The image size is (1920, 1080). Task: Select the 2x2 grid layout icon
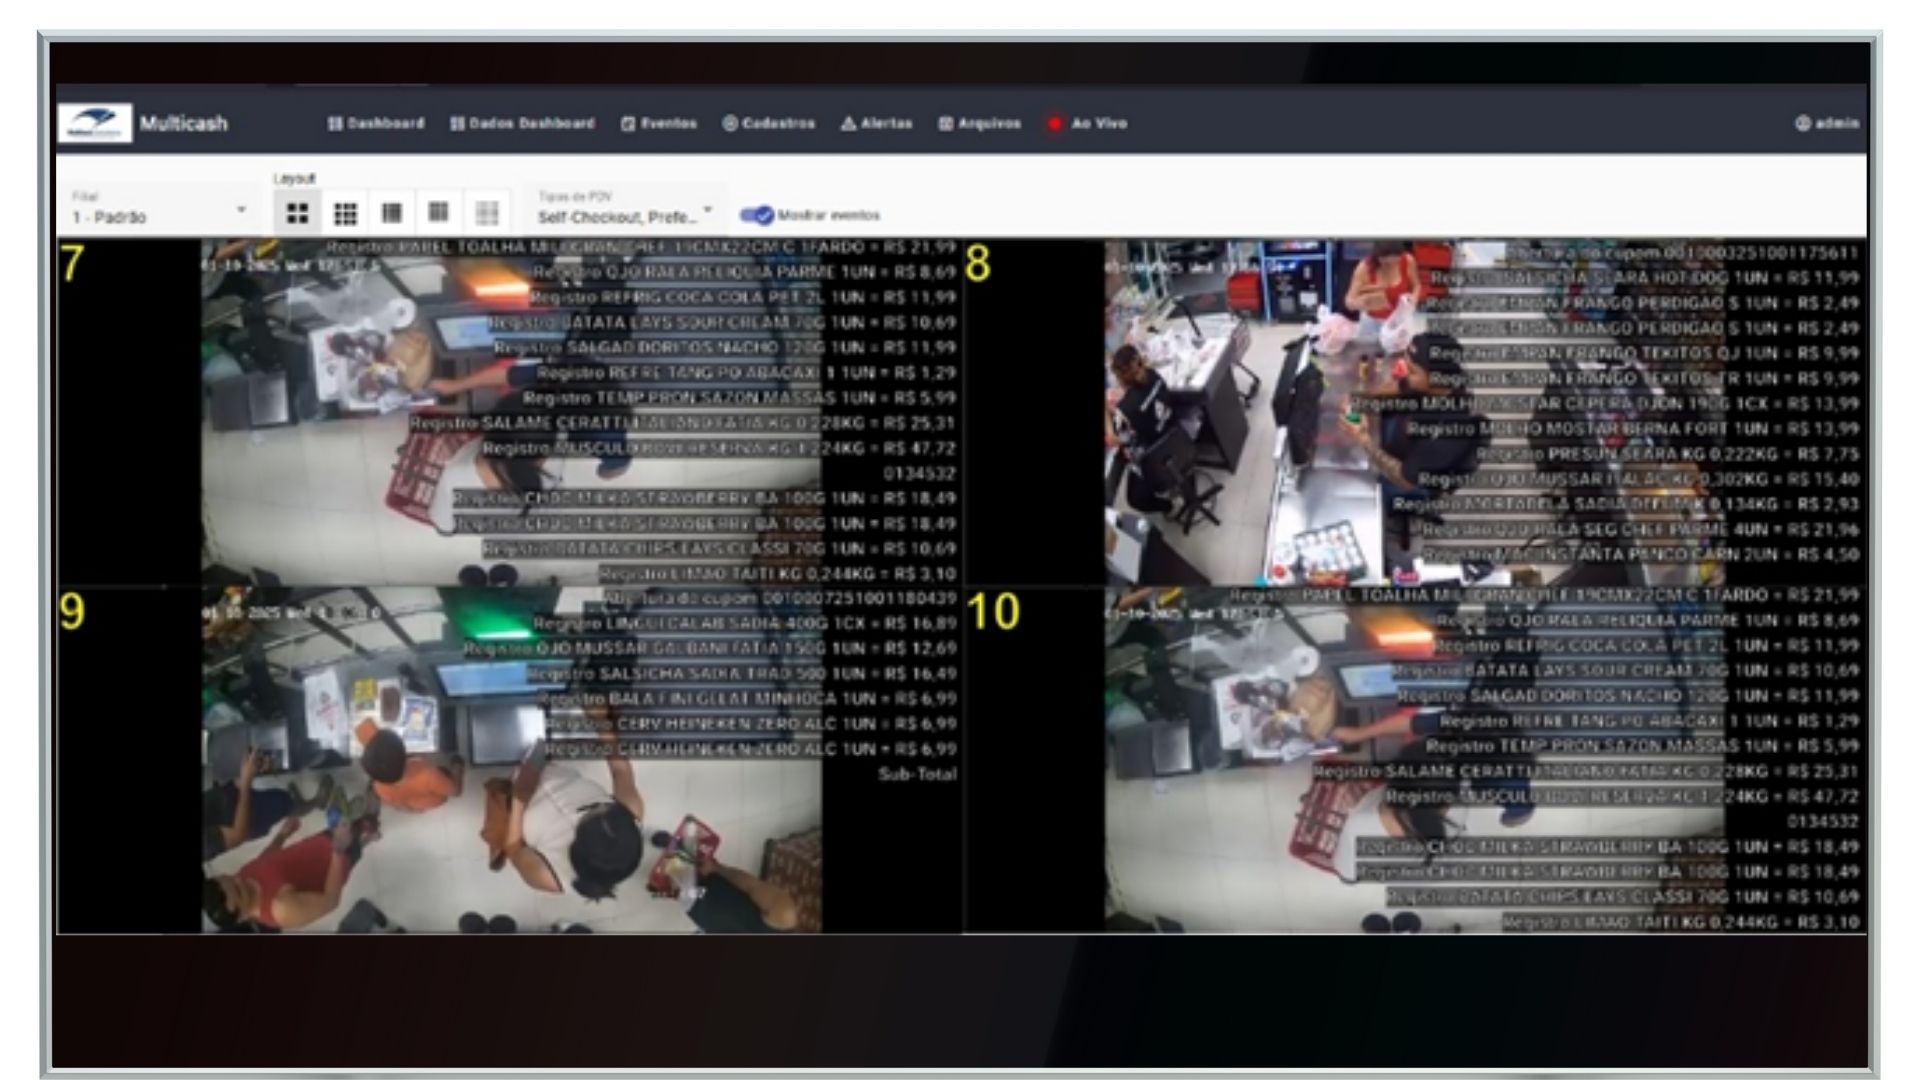pos(298,213)
